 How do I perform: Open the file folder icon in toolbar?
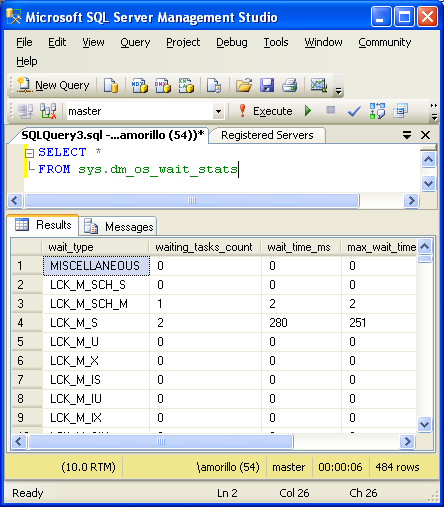[x=244, y=85]
